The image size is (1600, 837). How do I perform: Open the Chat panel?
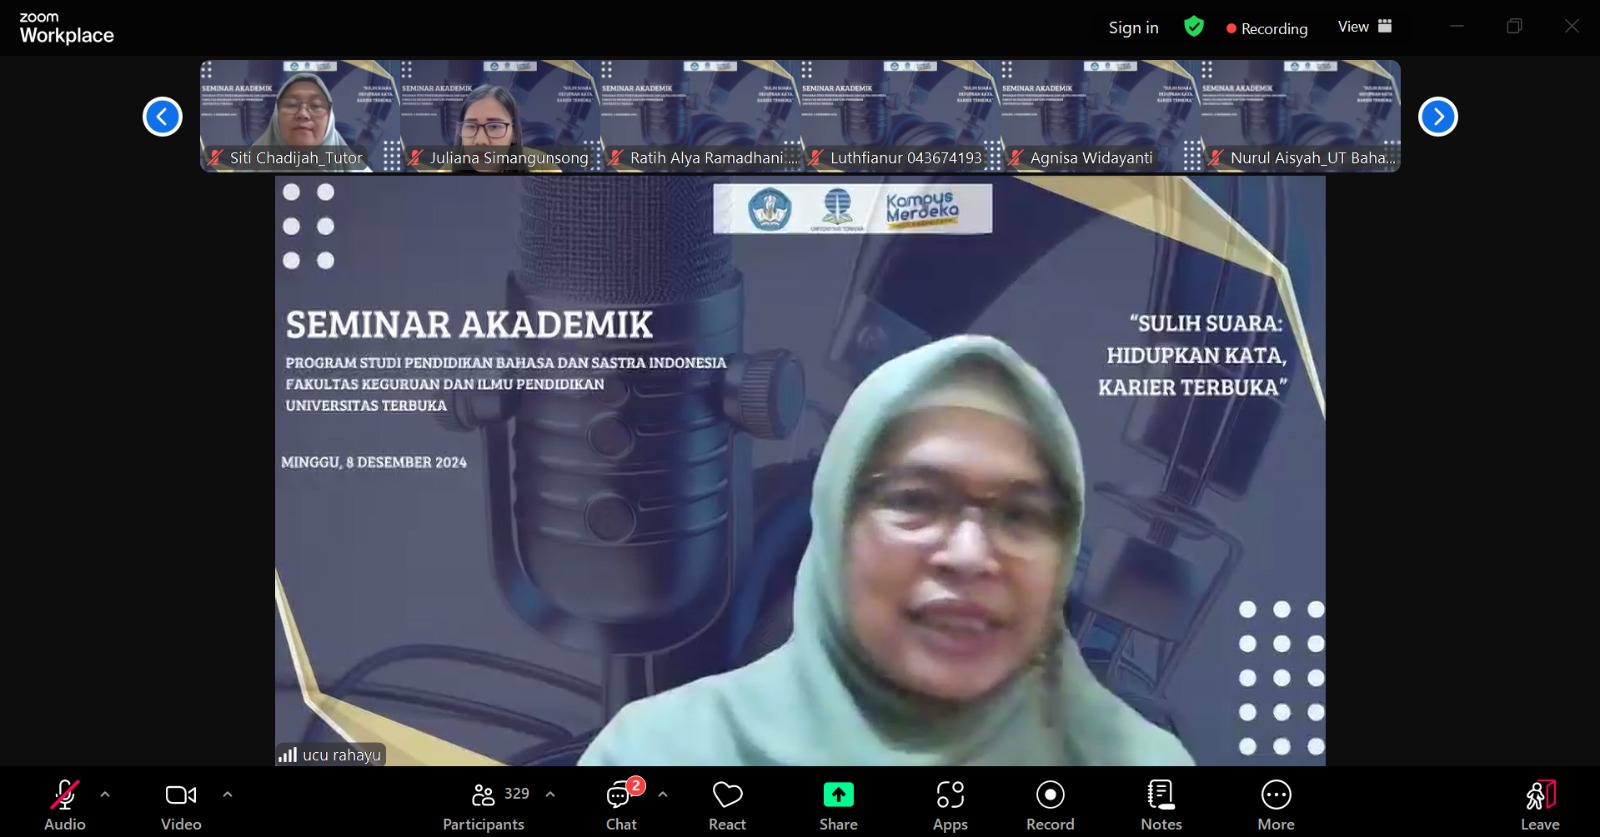coord(621,805)
